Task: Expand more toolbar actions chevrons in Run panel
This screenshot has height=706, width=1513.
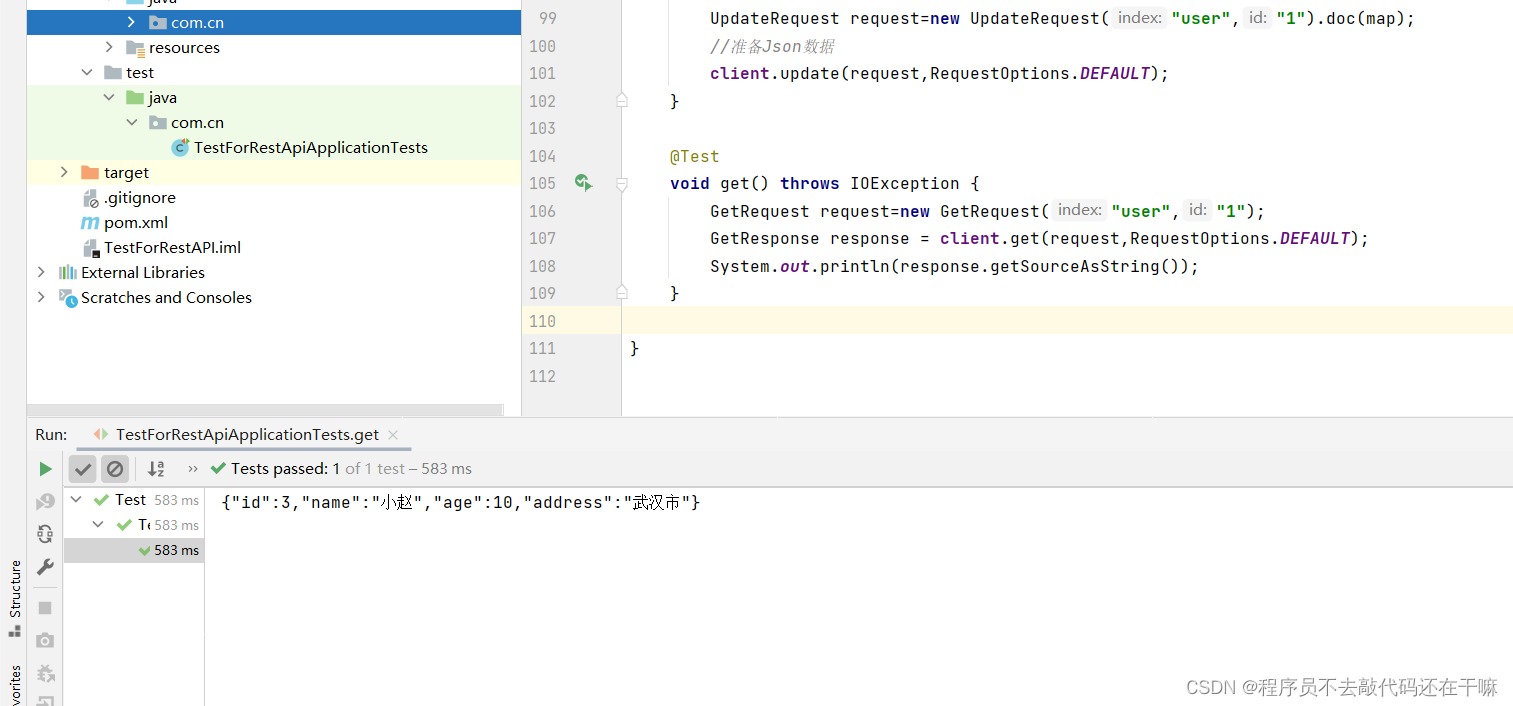Action: tap(193, 468)
